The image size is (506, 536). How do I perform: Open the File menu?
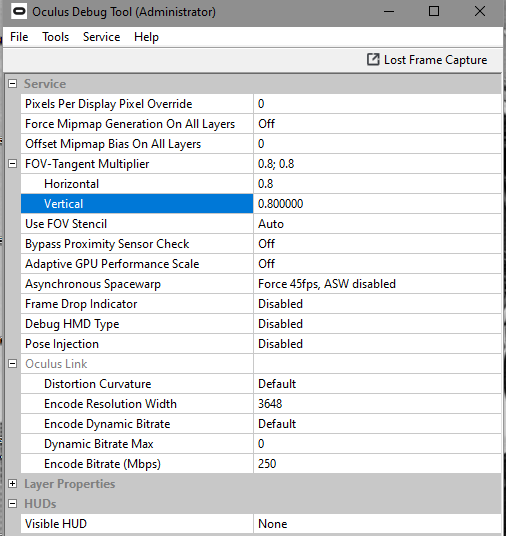(19, 37)
